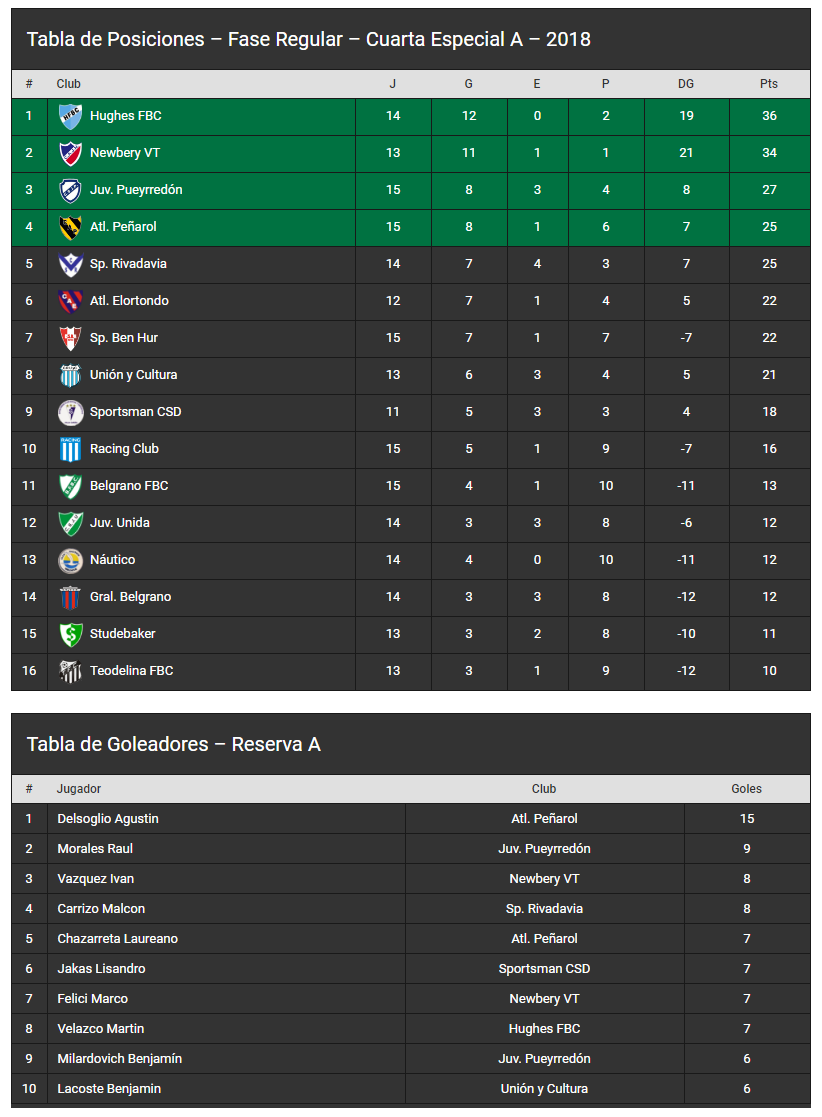Click the DG column header
The width and height of the screenshot is (822, 1117).
pos(685,84)
